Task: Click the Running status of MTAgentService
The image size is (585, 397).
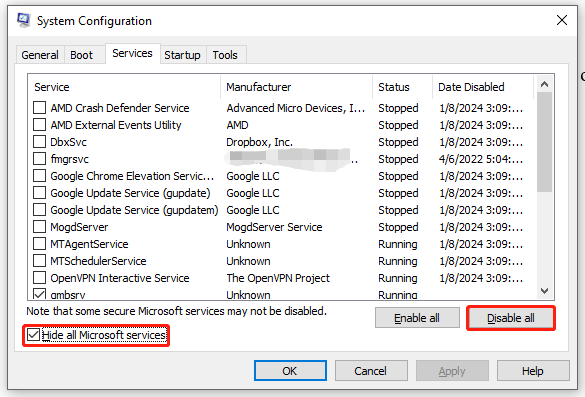Action: tap(398, 244)
